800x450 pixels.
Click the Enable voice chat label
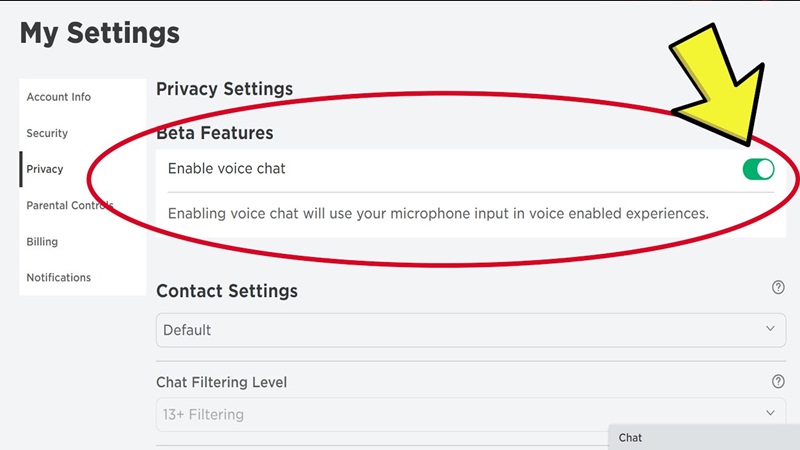pos(227,169)
